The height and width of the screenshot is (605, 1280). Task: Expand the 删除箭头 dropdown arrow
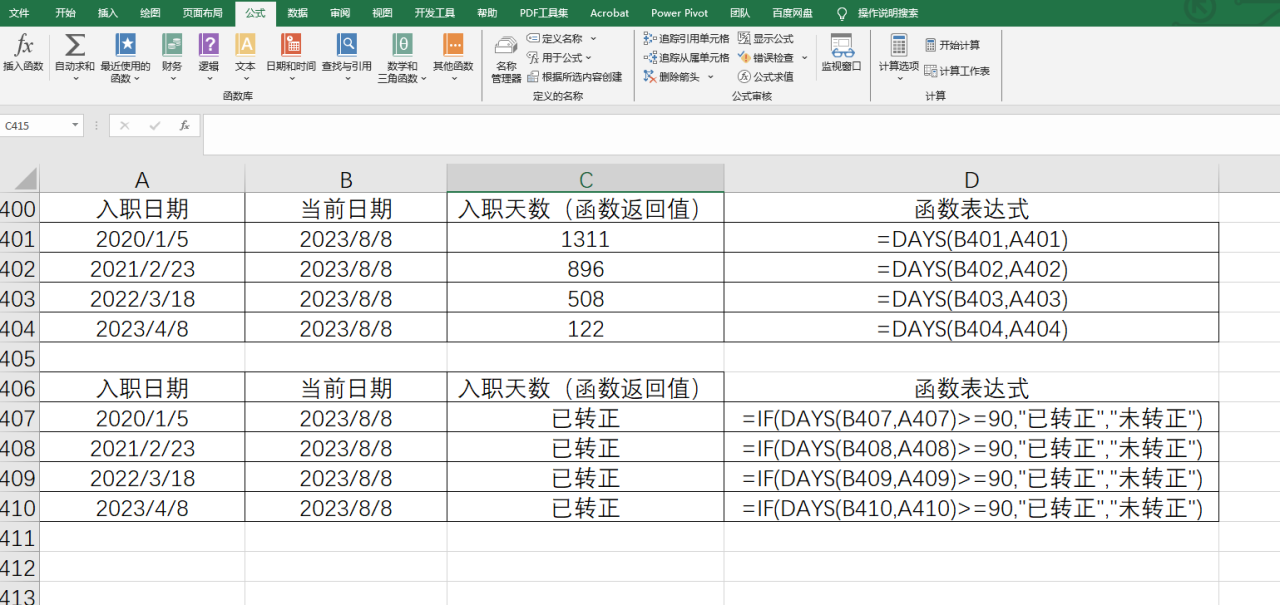pyautogui.click(x=711, y=77)
